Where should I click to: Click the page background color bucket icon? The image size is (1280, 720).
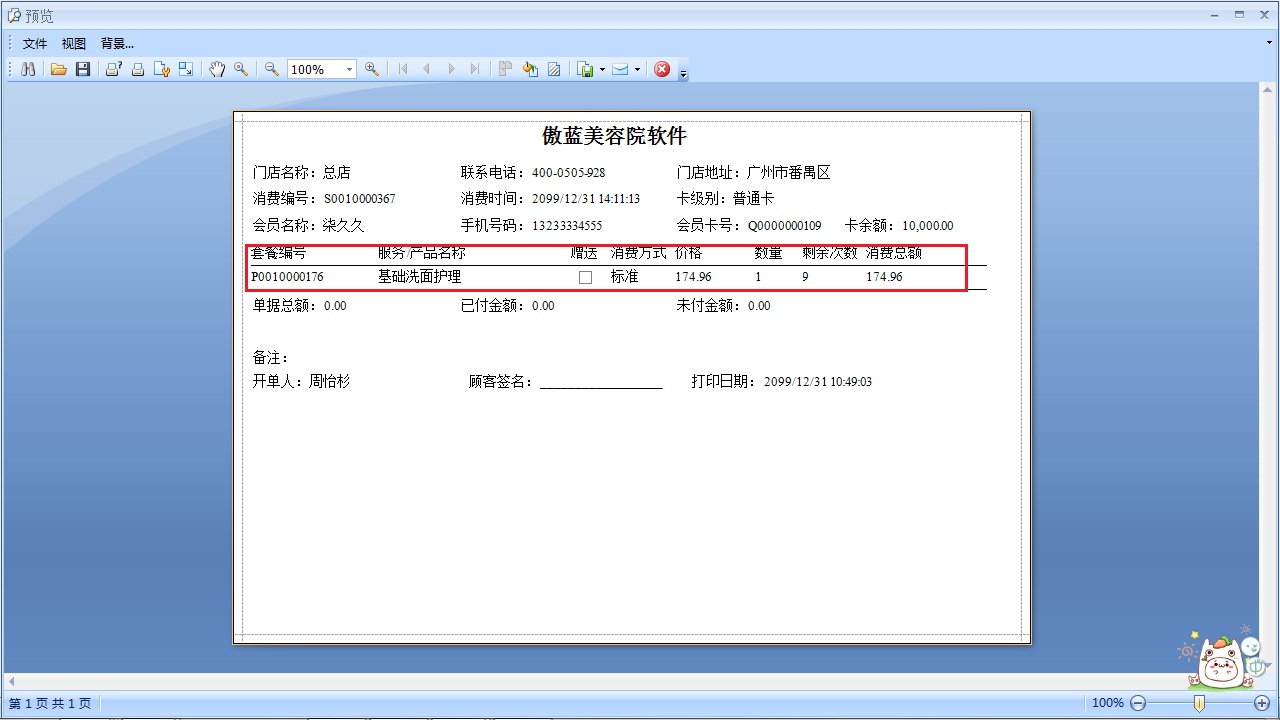(530, 69)
